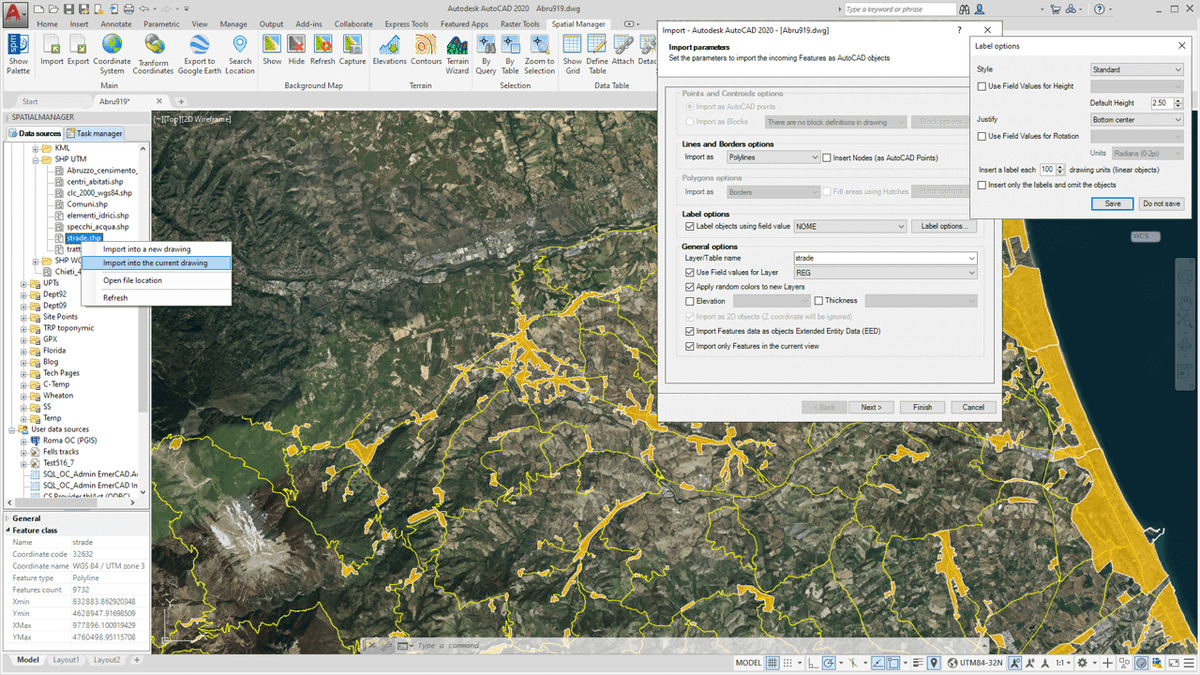Toggle Apply random colors to new Layers
Viewport: 1200px width, 675px height.
click(689, 286)
